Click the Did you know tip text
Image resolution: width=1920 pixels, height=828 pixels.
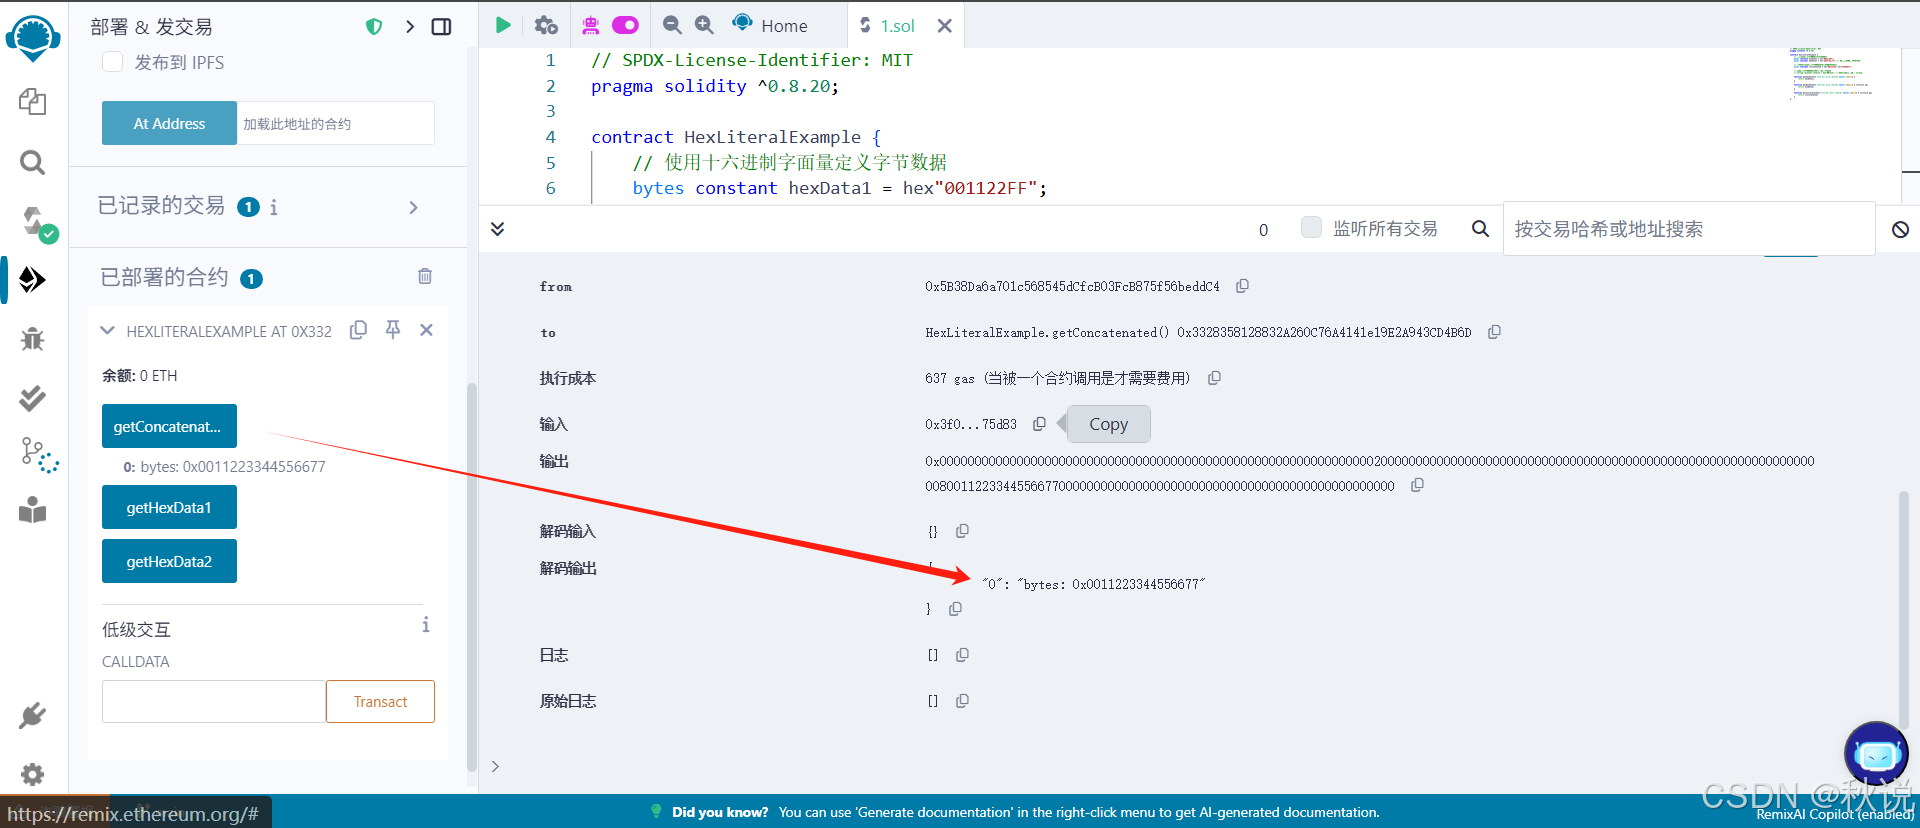coord(1026,812)
